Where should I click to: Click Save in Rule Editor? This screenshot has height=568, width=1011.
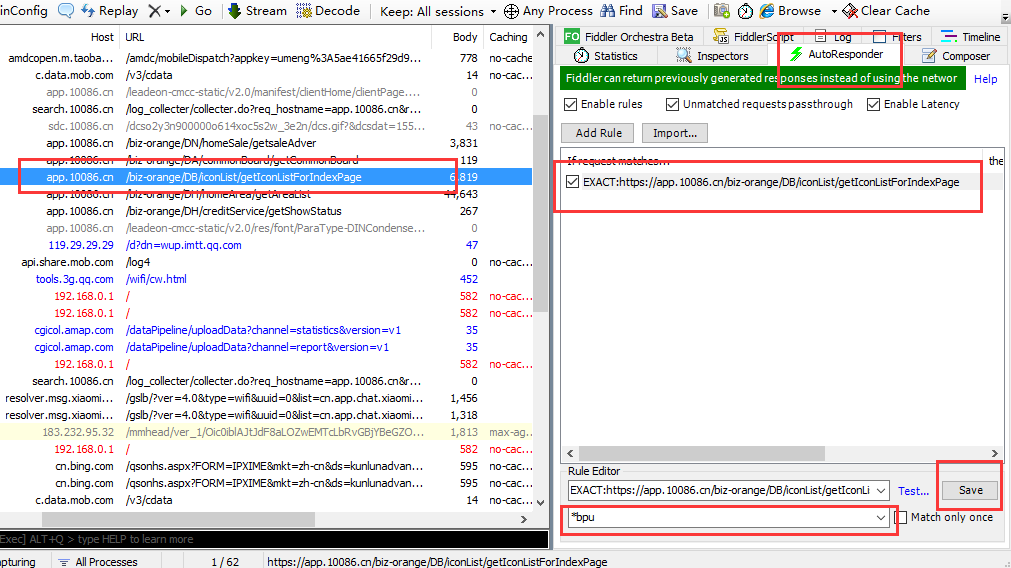pos(970,490)
